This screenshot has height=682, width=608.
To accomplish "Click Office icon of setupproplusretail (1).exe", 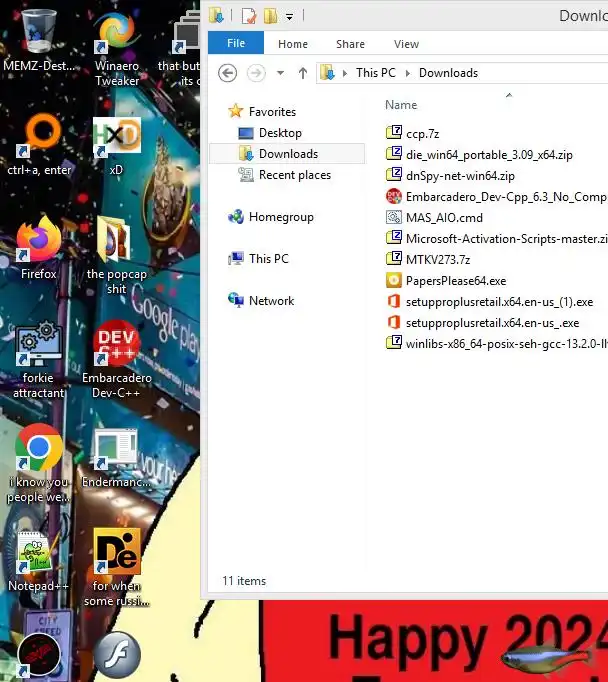I will (x=394, y=301).
